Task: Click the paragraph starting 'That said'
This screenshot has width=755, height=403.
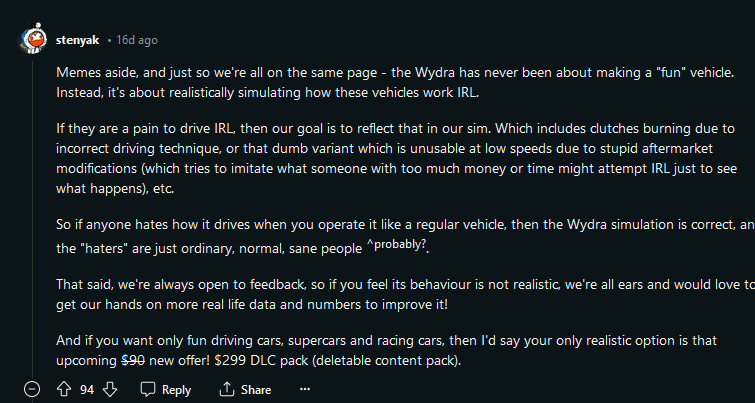Action: tap(405, 295)
